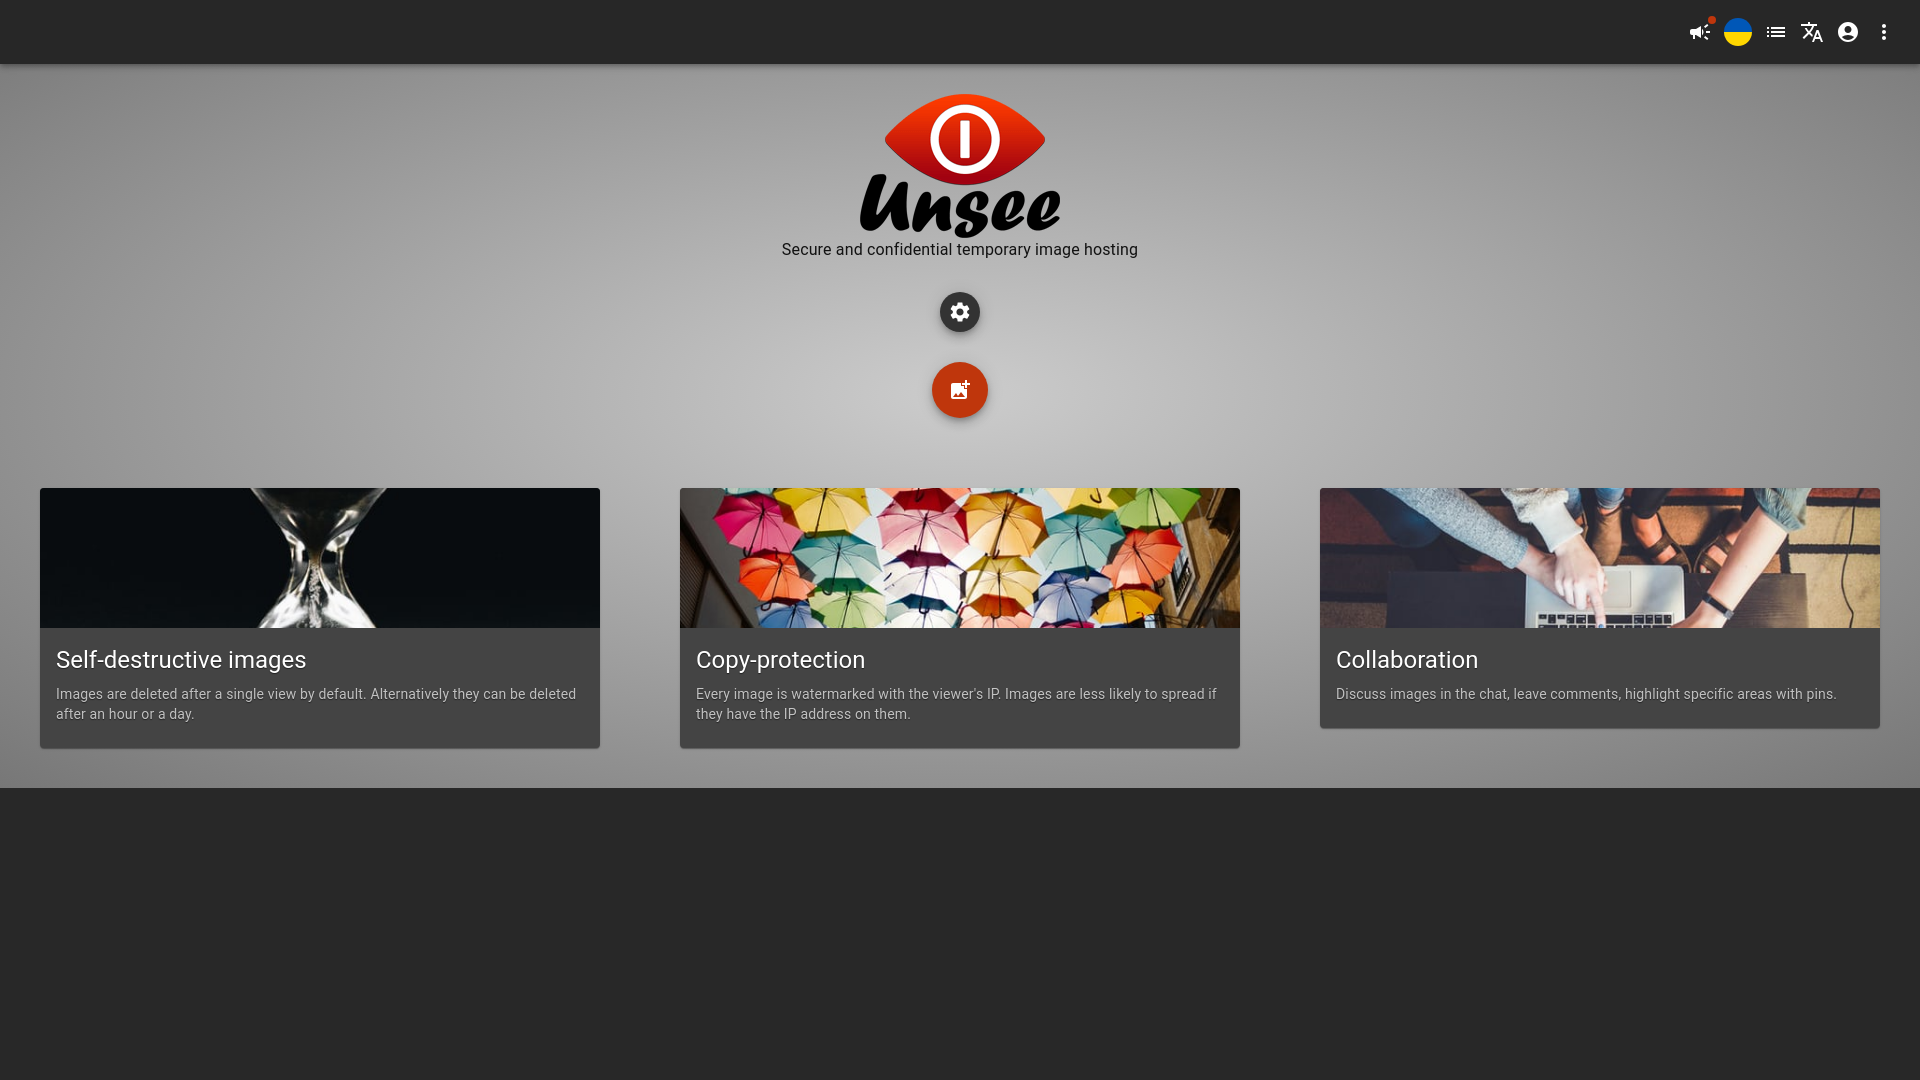Click the 'Self-destructive images' heading

pos(181,660)
